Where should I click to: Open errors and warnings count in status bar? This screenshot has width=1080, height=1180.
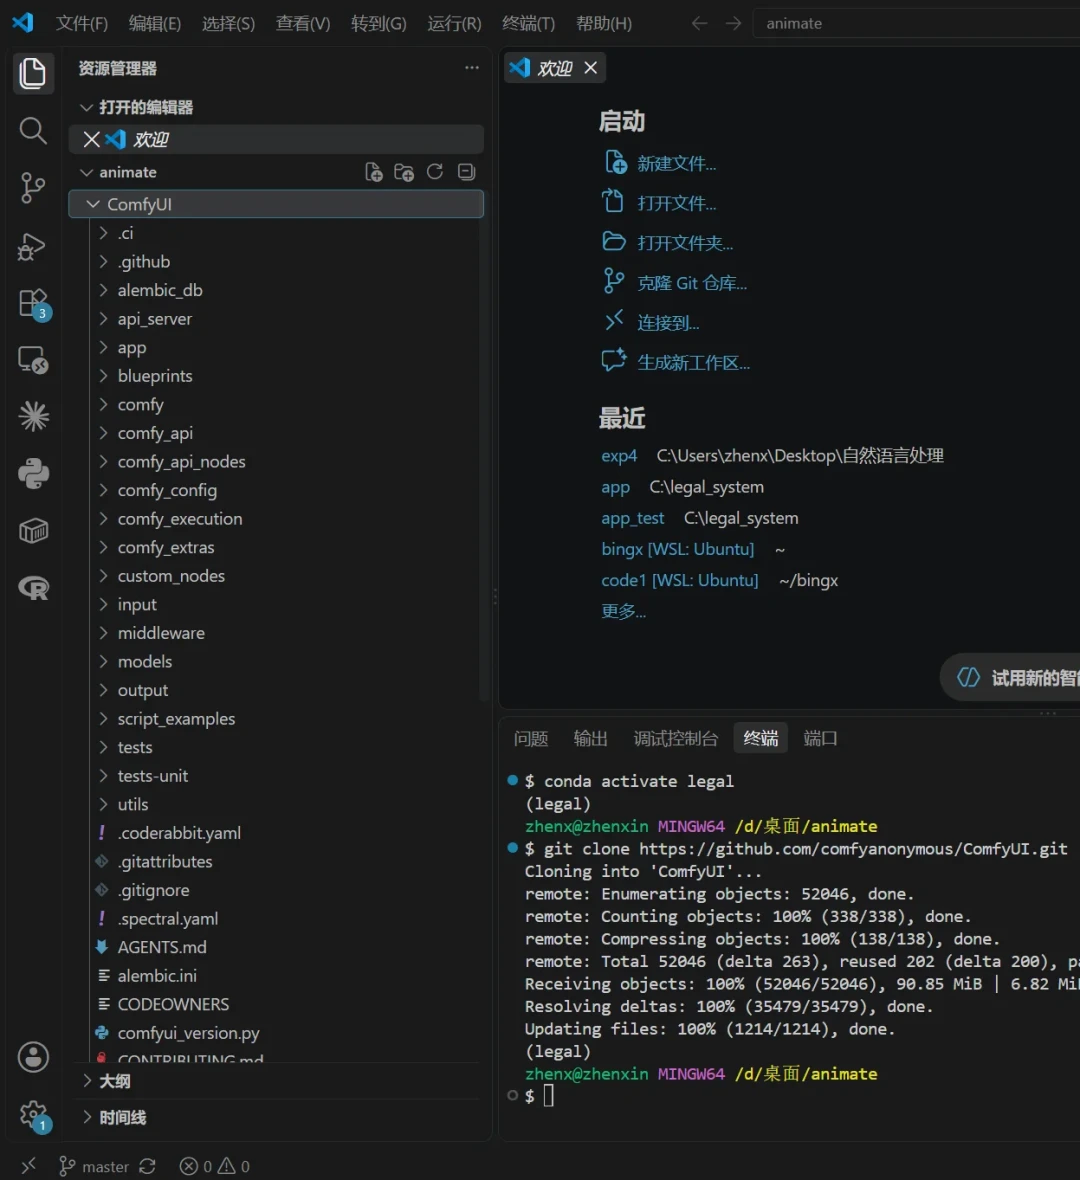point(214,1166)
